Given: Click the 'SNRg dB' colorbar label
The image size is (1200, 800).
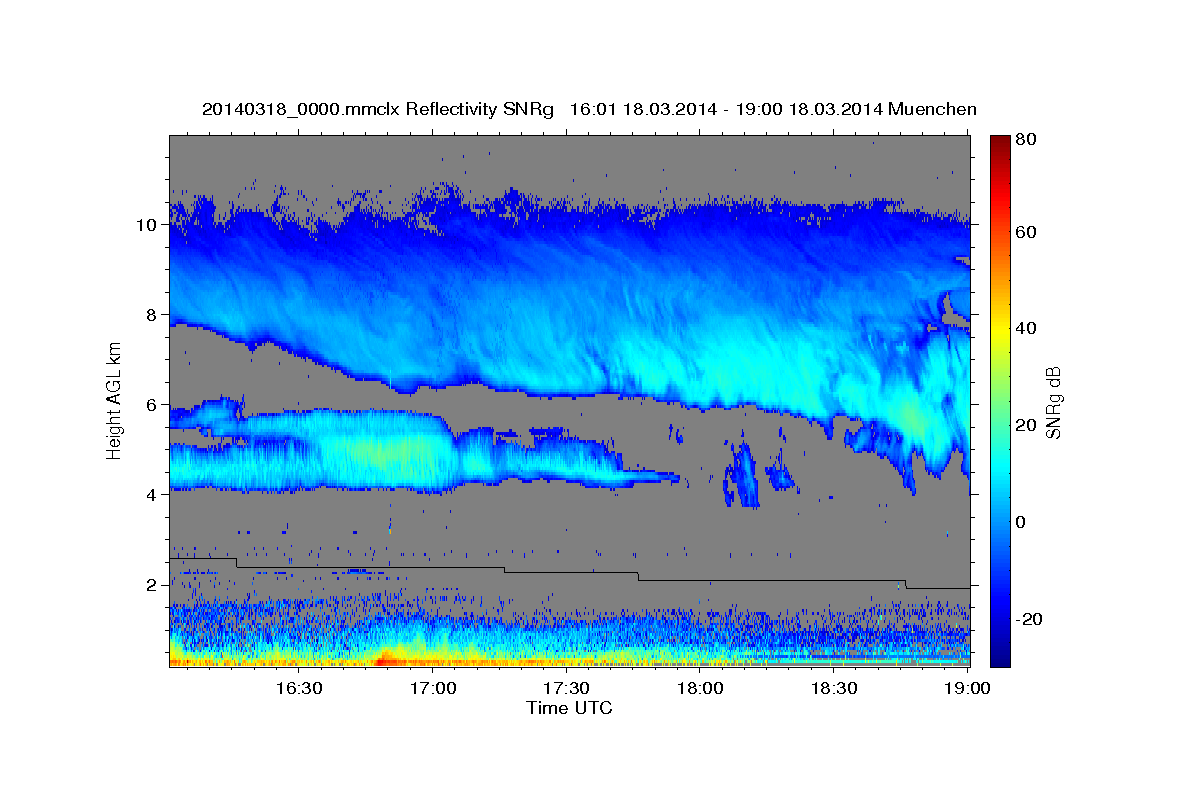Looking at the screenshot, I should [x=1052, y=402].
